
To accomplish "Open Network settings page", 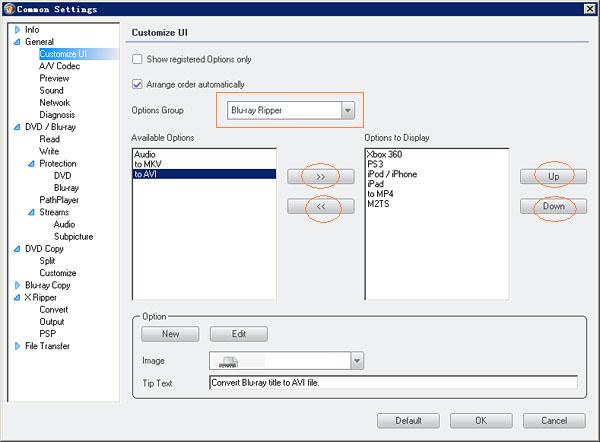I will [x=55, y=103].
